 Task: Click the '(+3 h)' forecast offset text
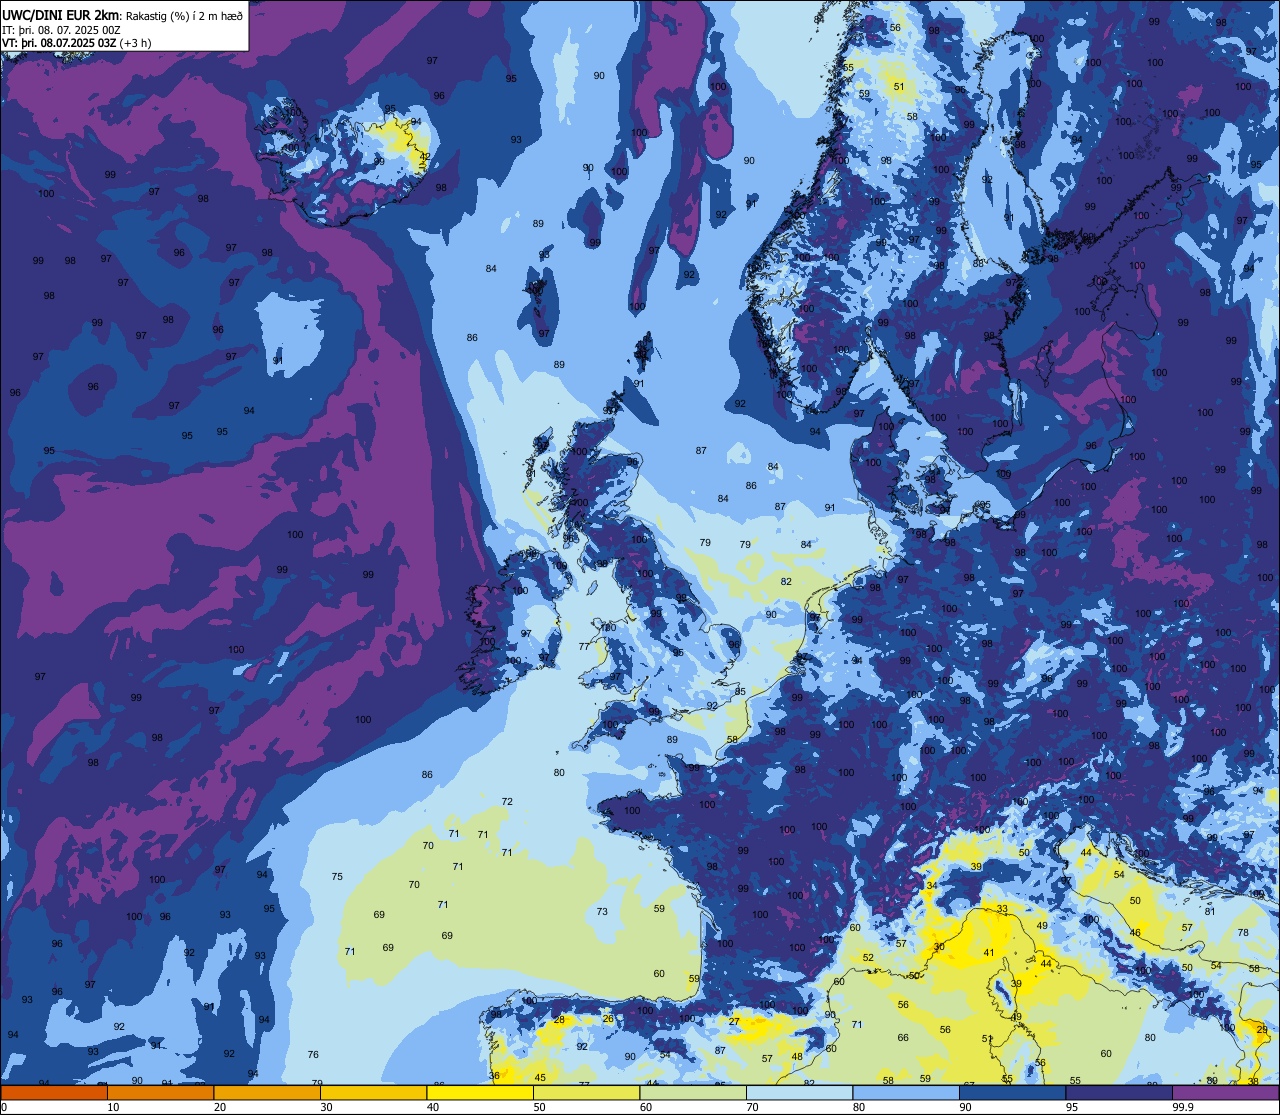click(x=136, y=43)
